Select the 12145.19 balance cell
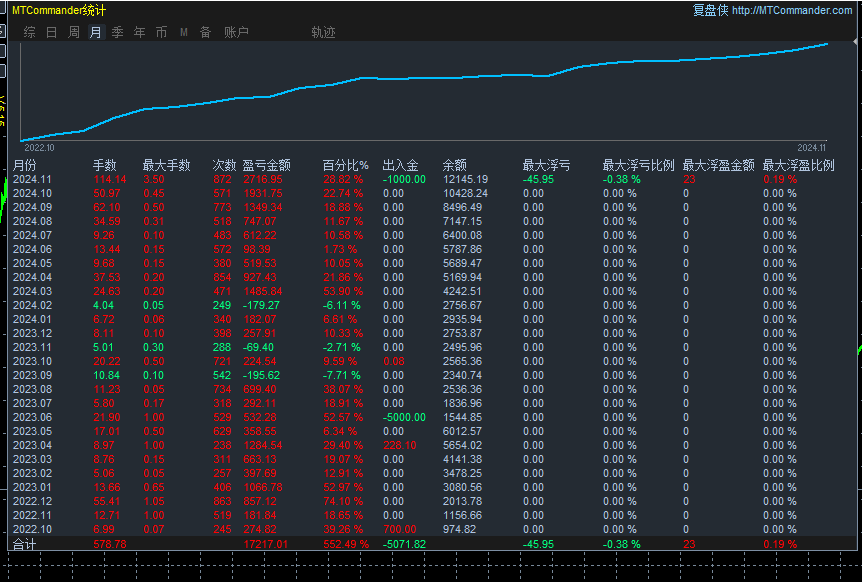 click(466, 179)
